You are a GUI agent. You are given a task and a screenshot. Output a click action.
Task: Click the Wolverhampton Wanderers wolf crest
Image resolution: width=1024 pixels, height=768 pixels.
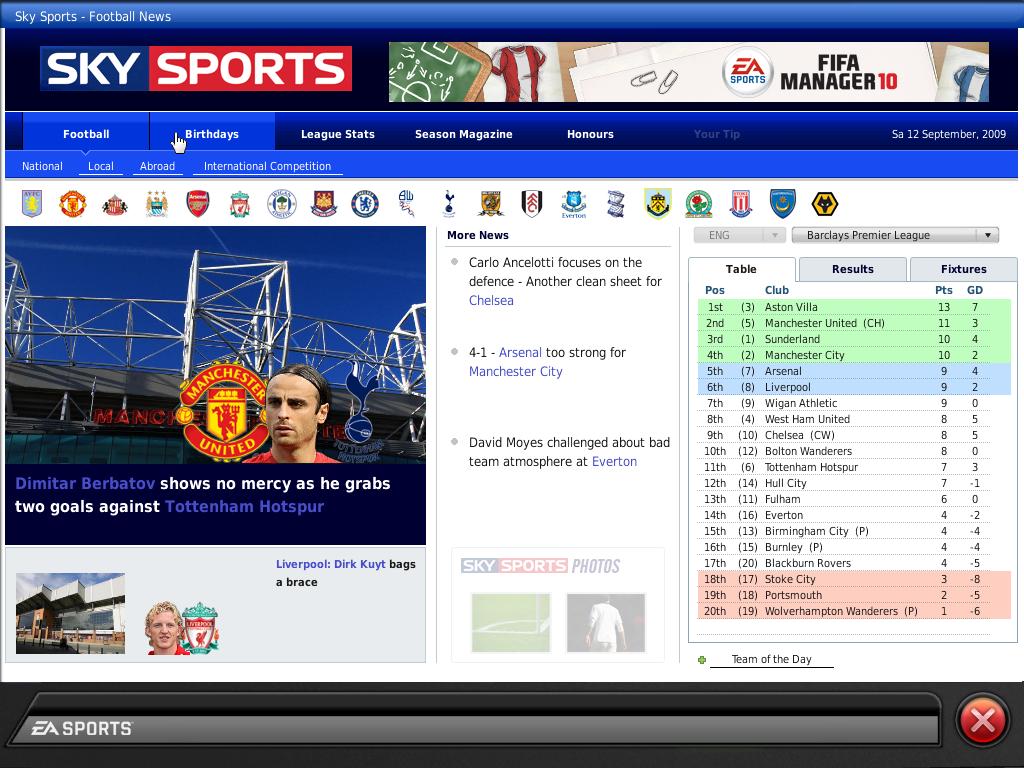coord(824,204)
